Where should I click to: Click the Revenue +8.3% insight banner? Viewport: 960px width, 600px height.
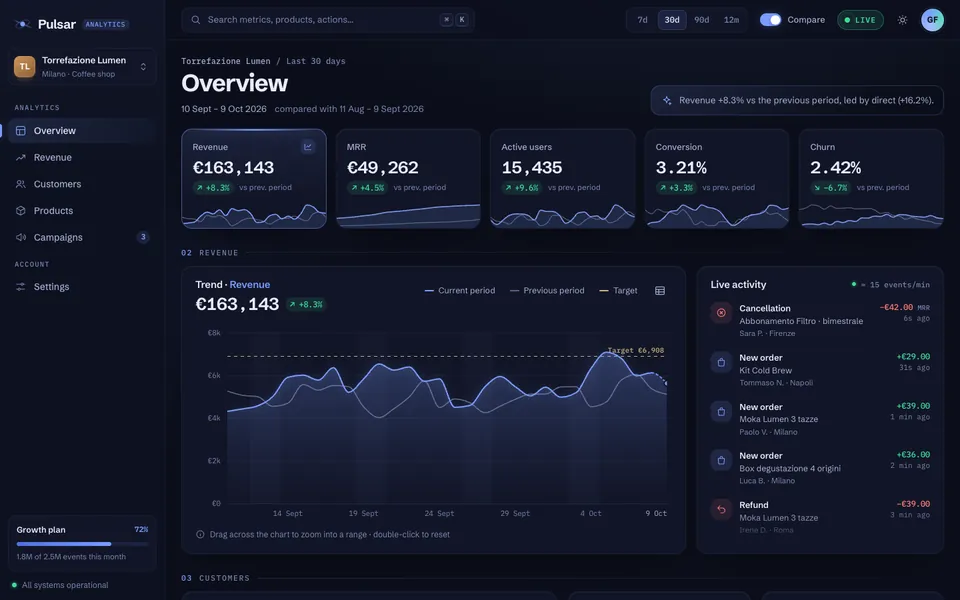tap(797, 100)
